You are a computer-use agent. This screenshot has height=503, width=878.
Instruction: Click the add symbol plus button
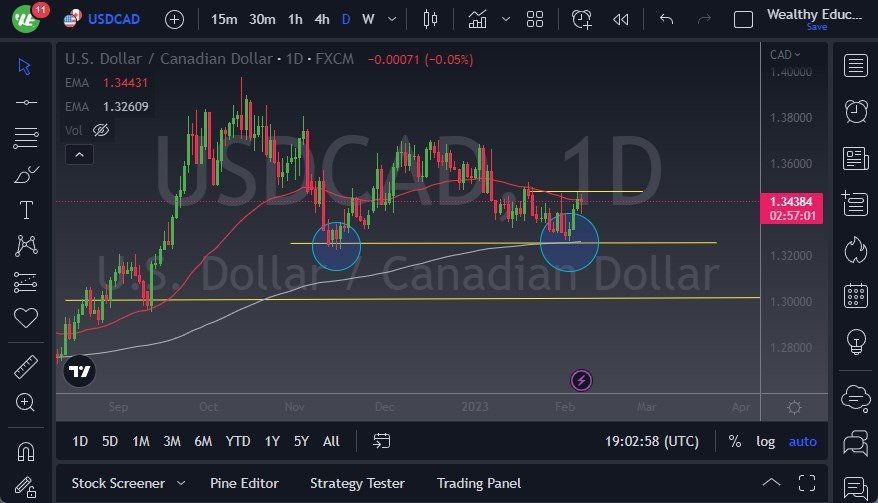point(174,20)
